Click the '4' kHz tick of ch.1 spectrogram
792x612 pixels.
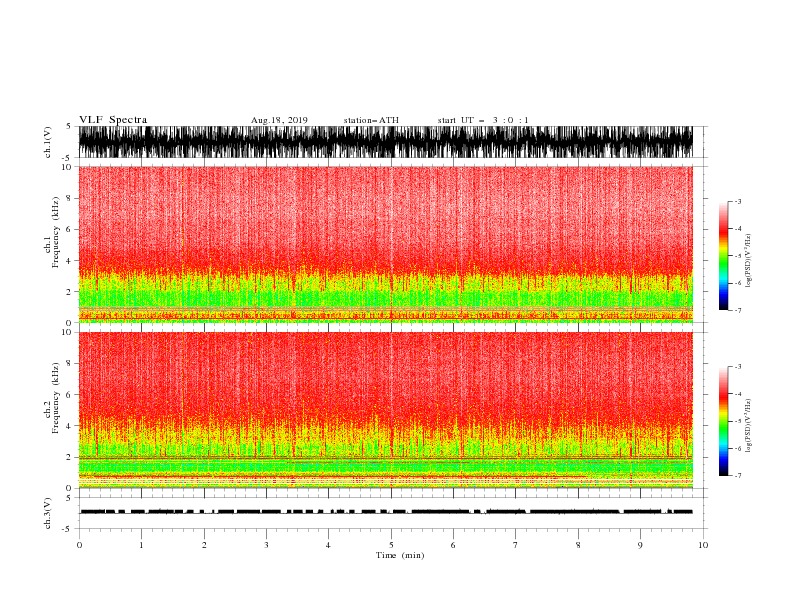[69, 261]
